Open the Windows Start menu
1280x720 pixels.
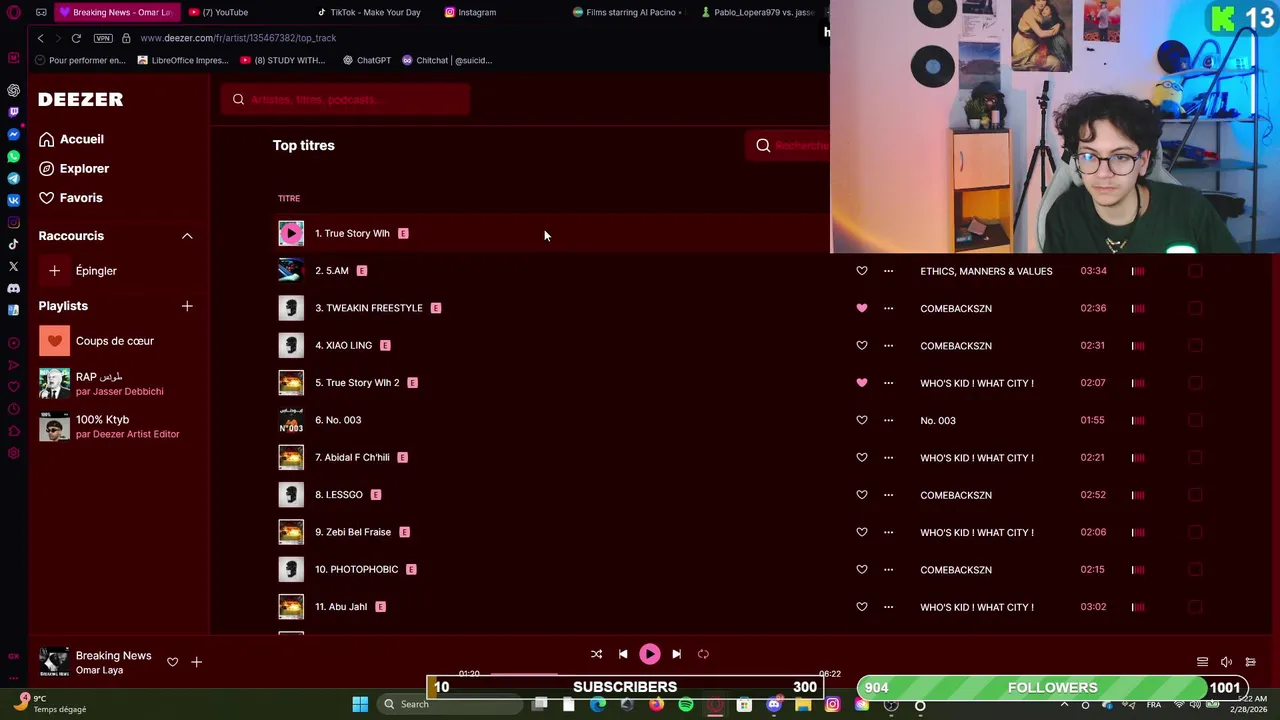coord(360,704)
